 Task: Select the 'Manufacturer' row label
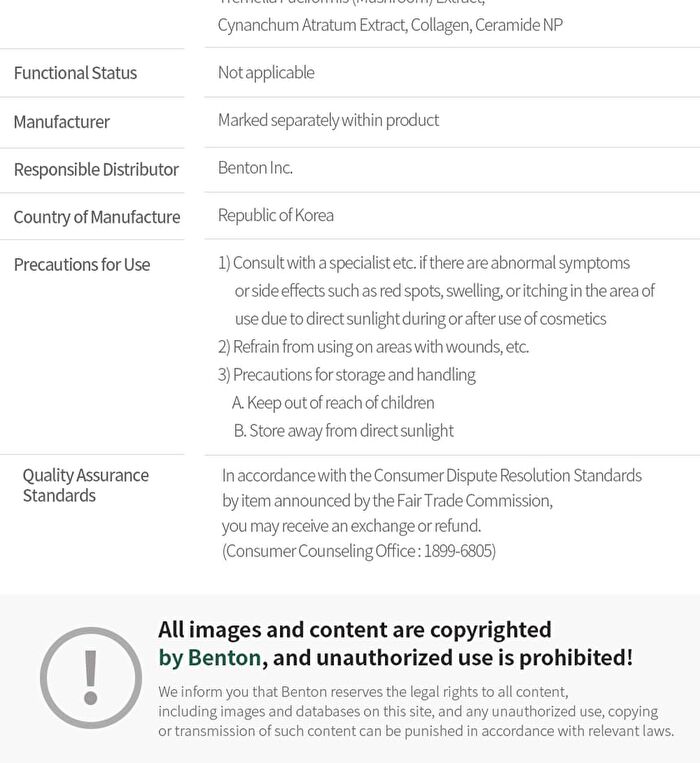pyautogui.click(x=62, y=122)
